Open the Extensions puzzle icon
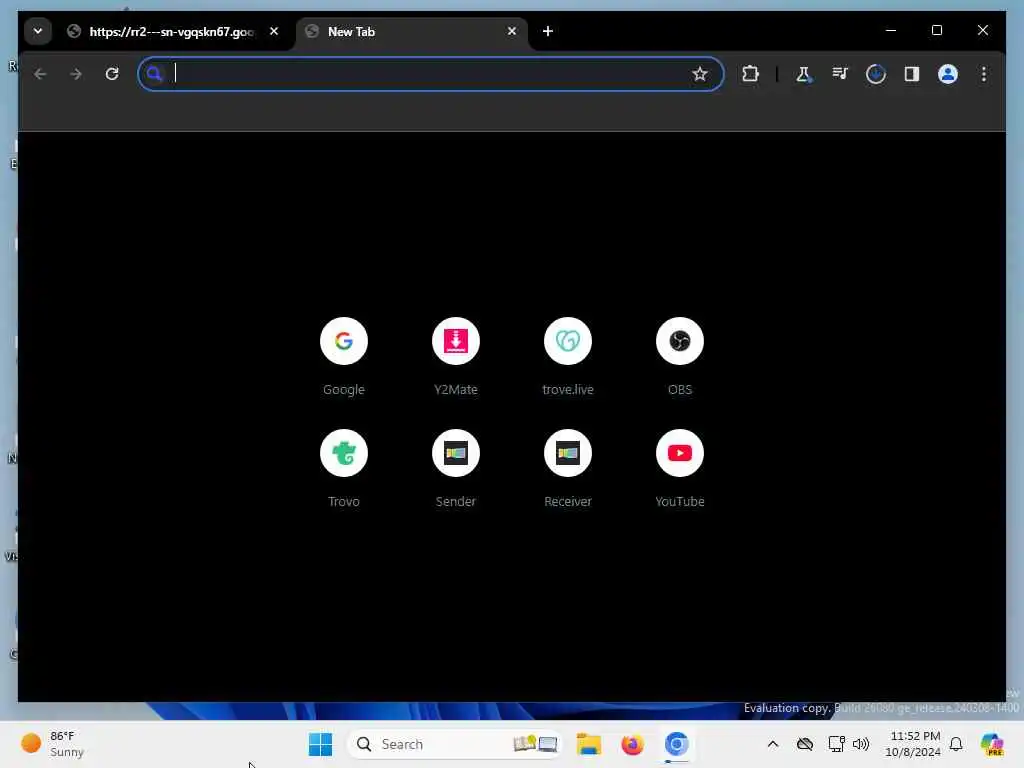The width and height of the screenshot is (1024, 768). 750,74
